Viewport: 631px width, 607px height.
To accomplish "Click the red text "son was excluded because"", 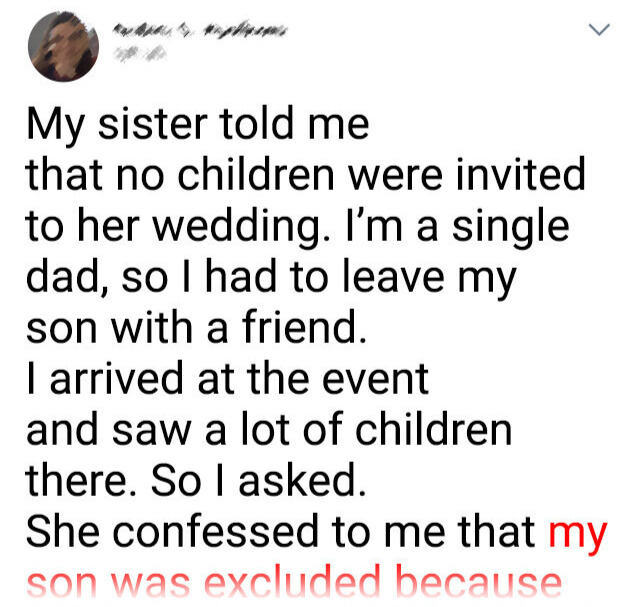I will click(x=293, y=585).
